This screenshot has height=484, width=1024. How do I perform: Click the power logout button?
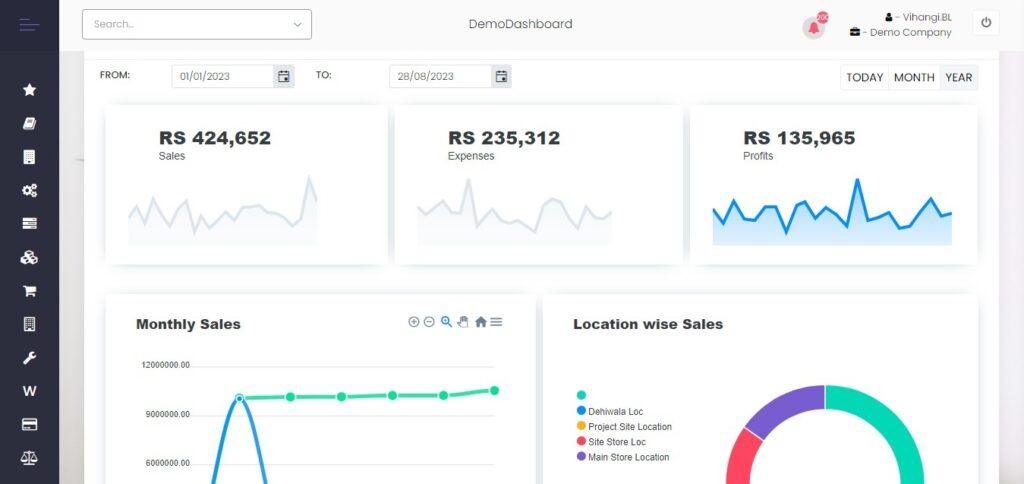click(x=985, y=23)
